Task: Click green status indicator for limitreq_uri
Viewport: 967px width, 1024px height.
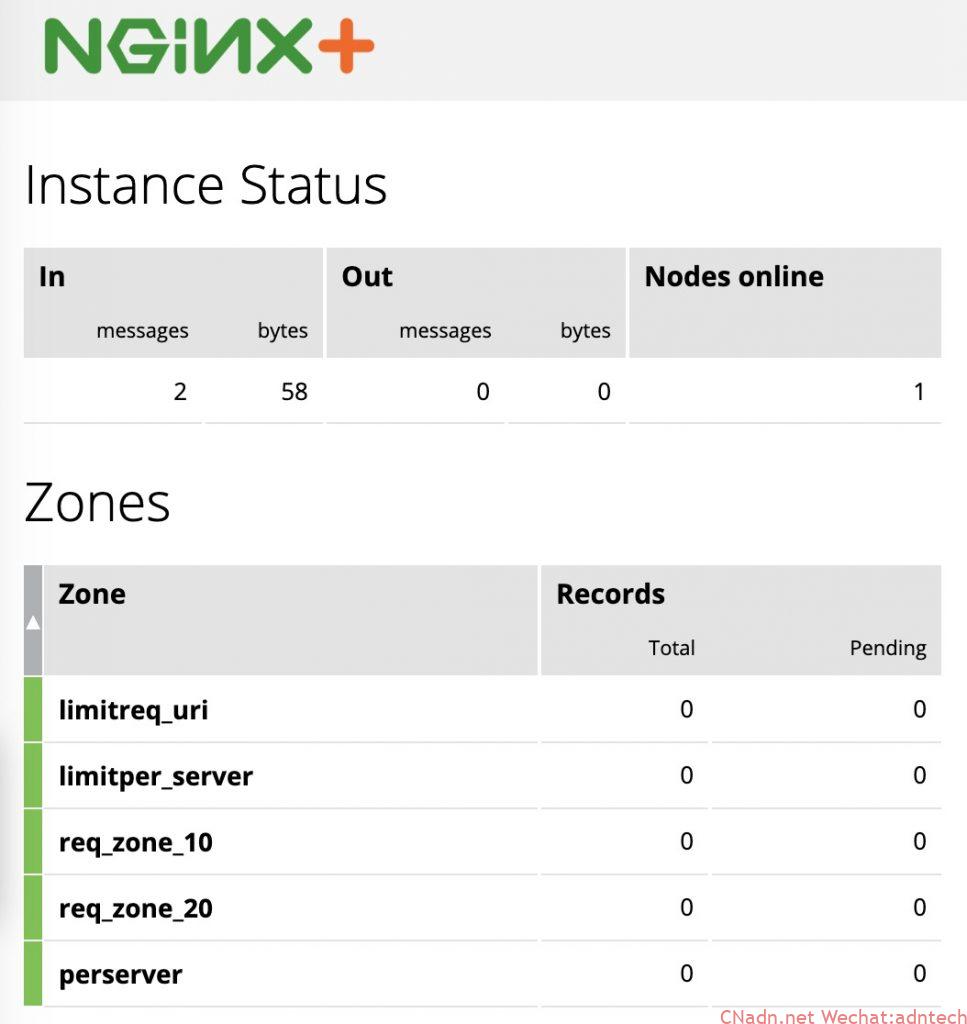Action: tap(33, 709)
